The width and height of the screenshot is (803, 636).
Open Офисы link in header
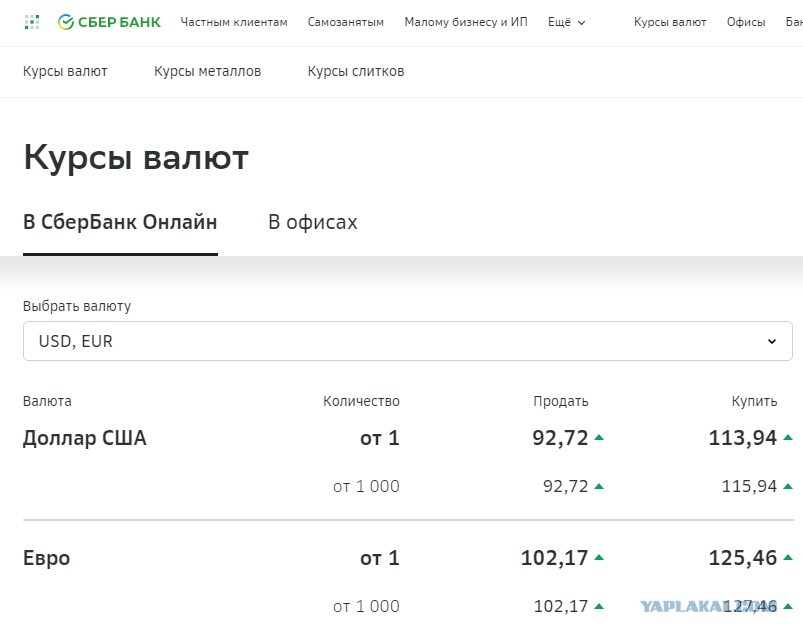tap(746, 22)
